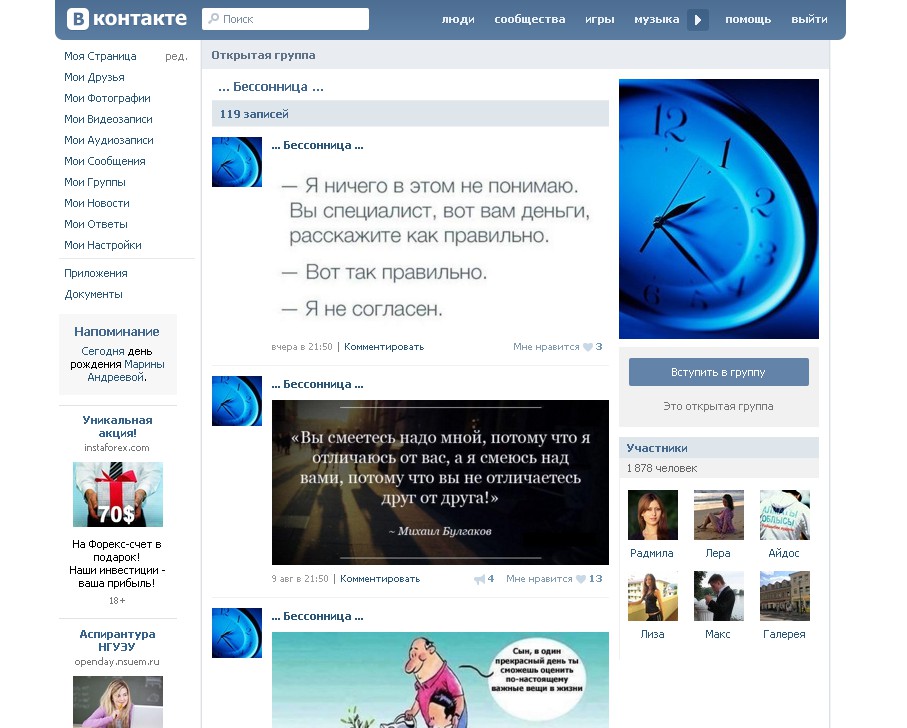907x728 pixels.
Task: Click the Аспирантура НГУЭУ ad photo
Action: [117, 702]
